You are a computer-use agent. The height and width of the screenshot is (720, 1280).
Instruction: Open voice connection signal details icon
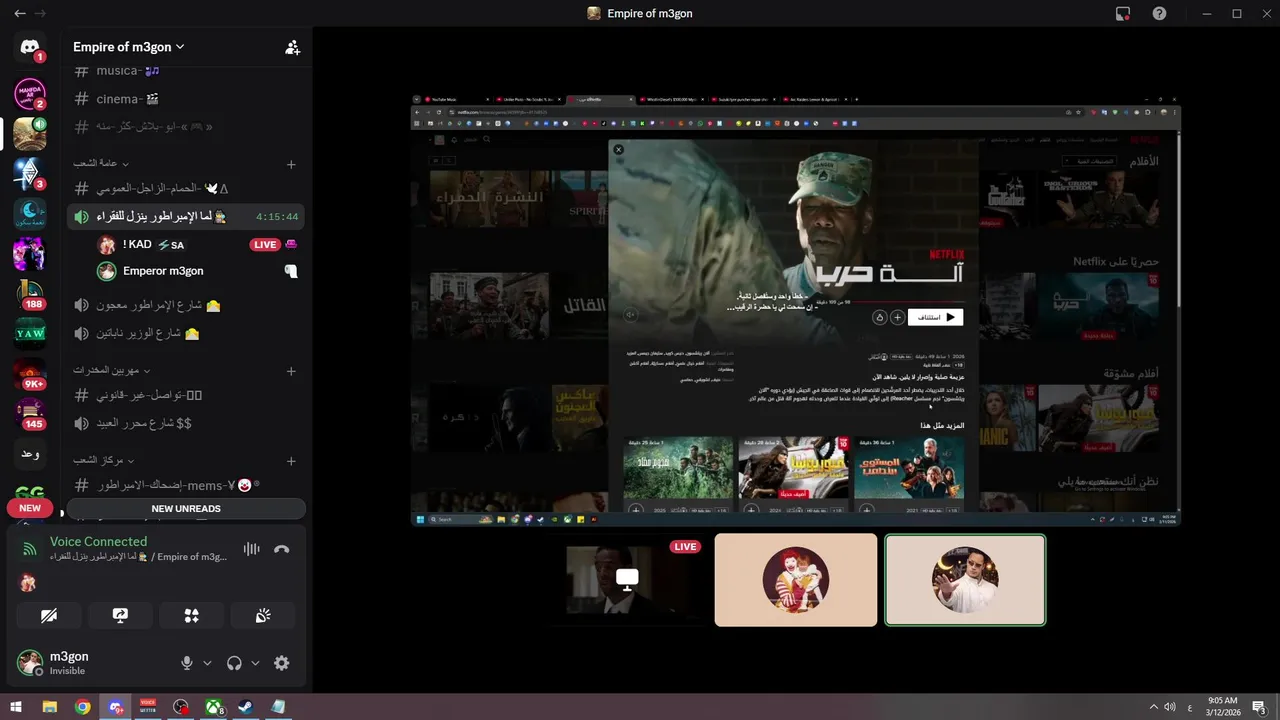click(30, 549)
